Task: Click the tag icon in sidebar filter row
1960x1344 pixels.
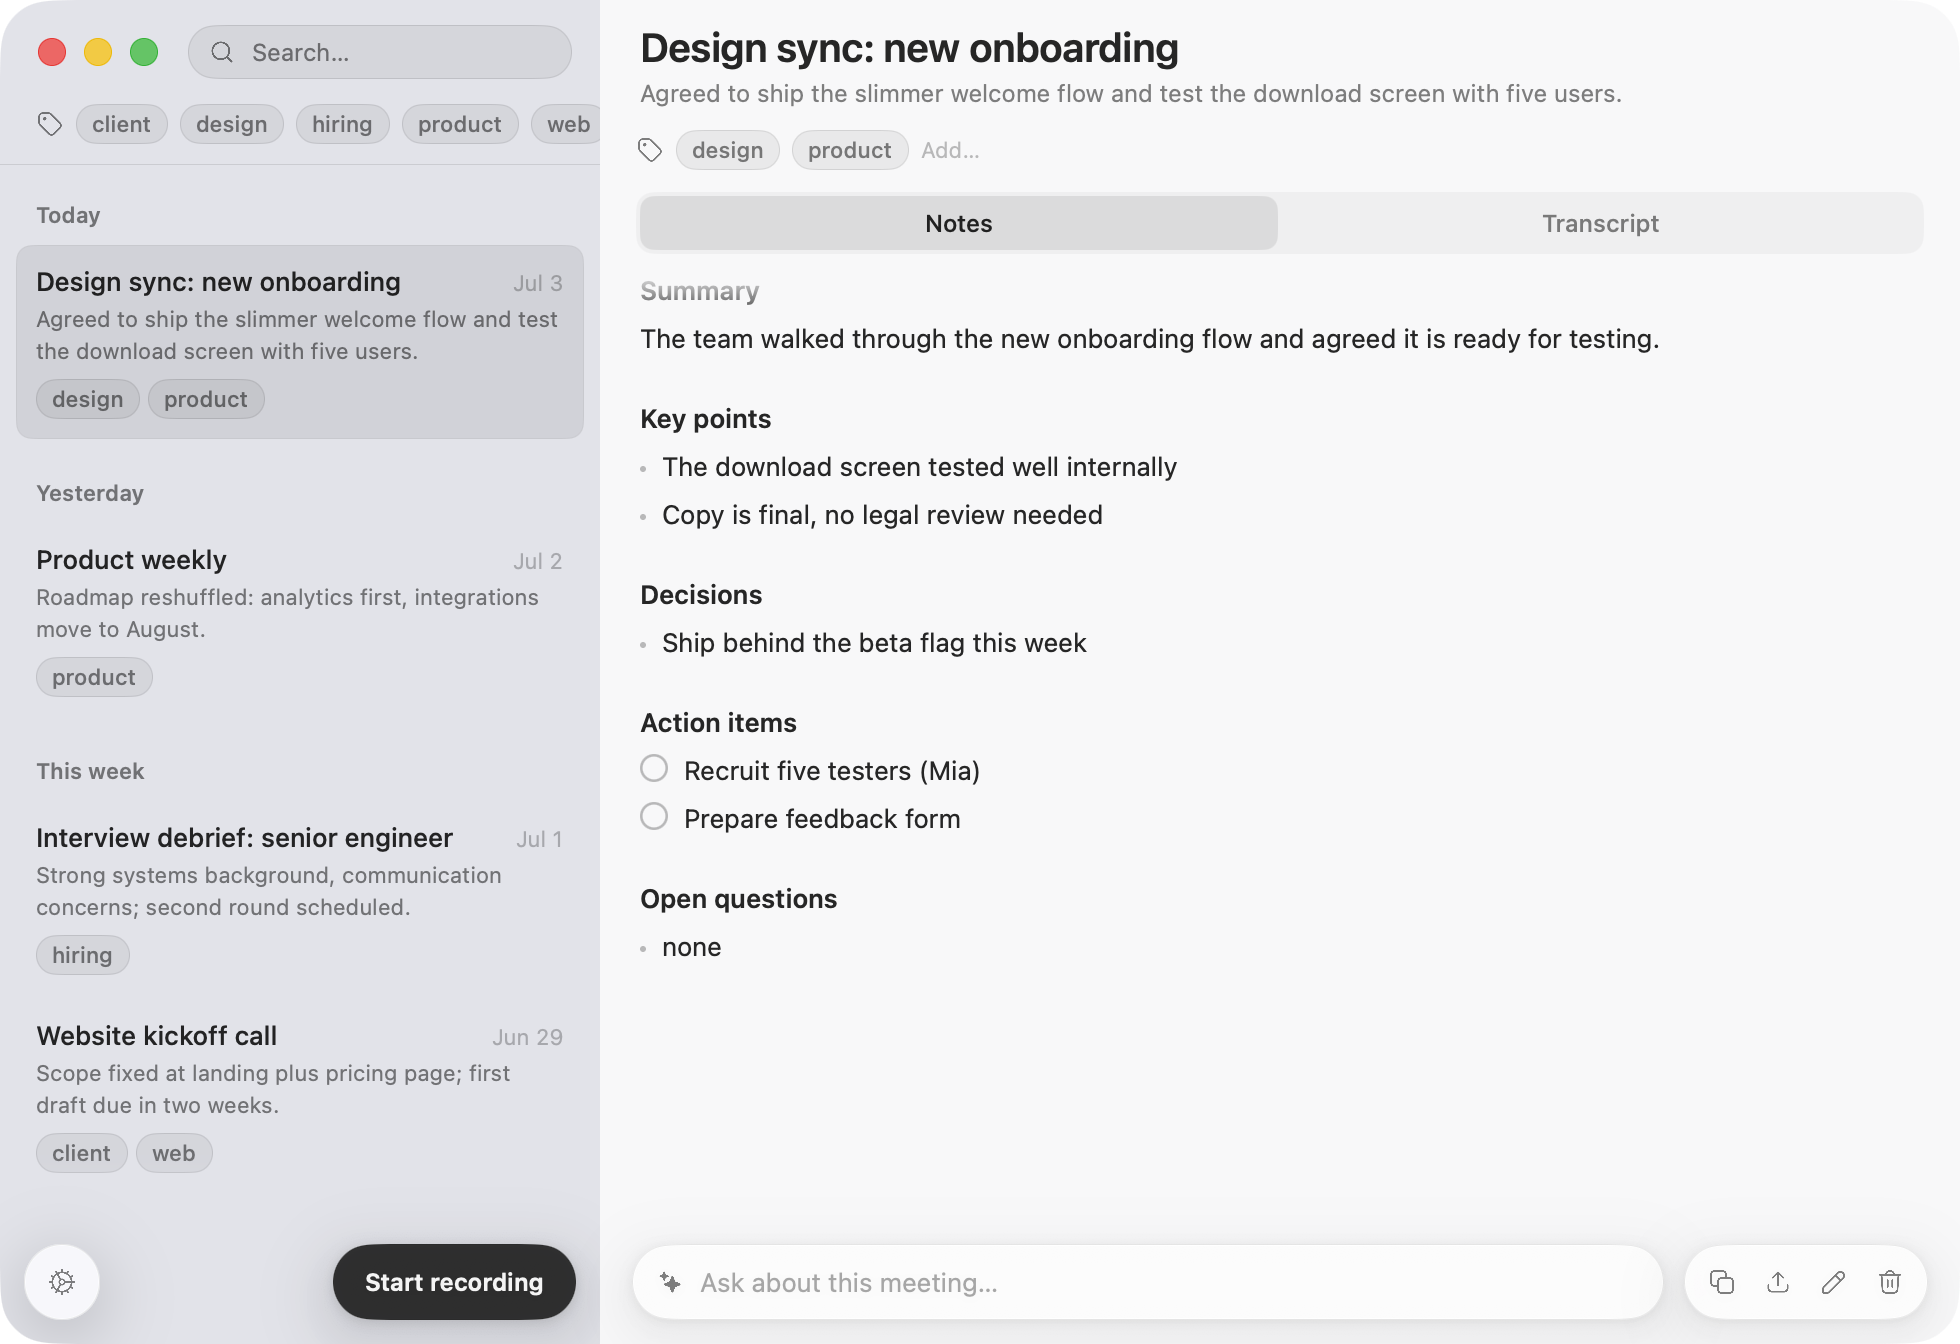Action: pyautogui.click(x=50, y=124)
